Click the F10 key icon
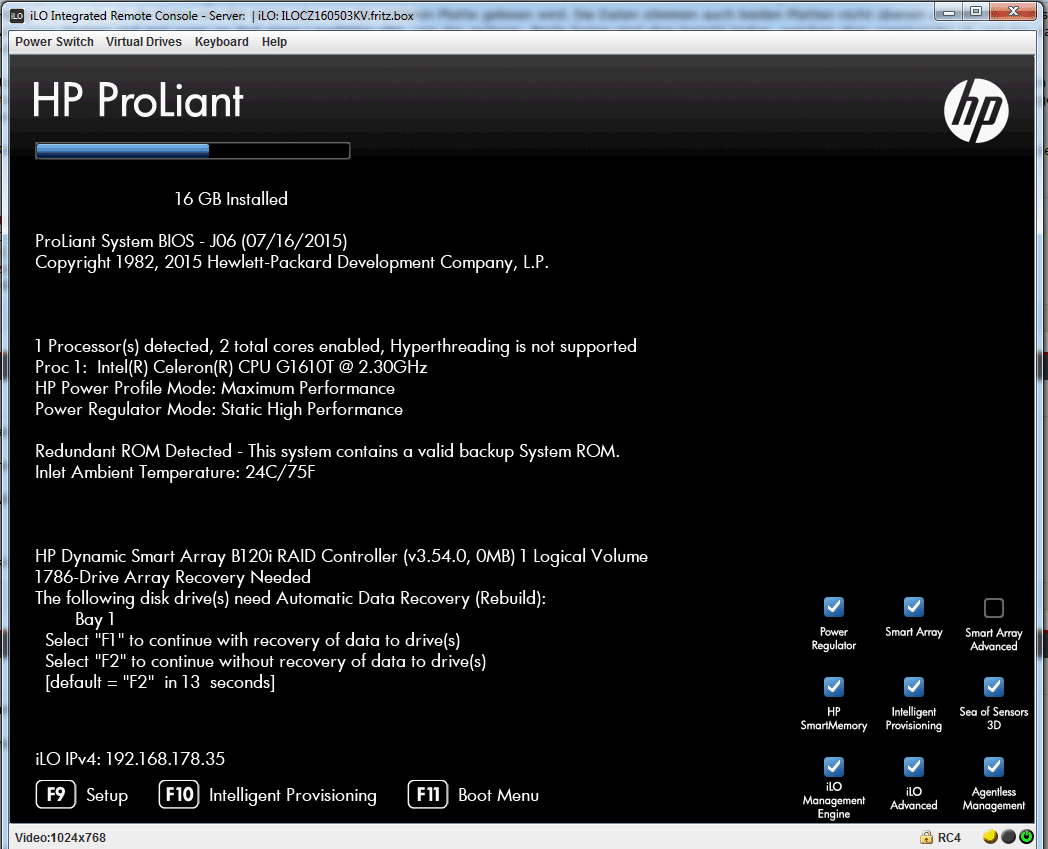Viewport: 1048px width, 849px height. pos(178,794)
